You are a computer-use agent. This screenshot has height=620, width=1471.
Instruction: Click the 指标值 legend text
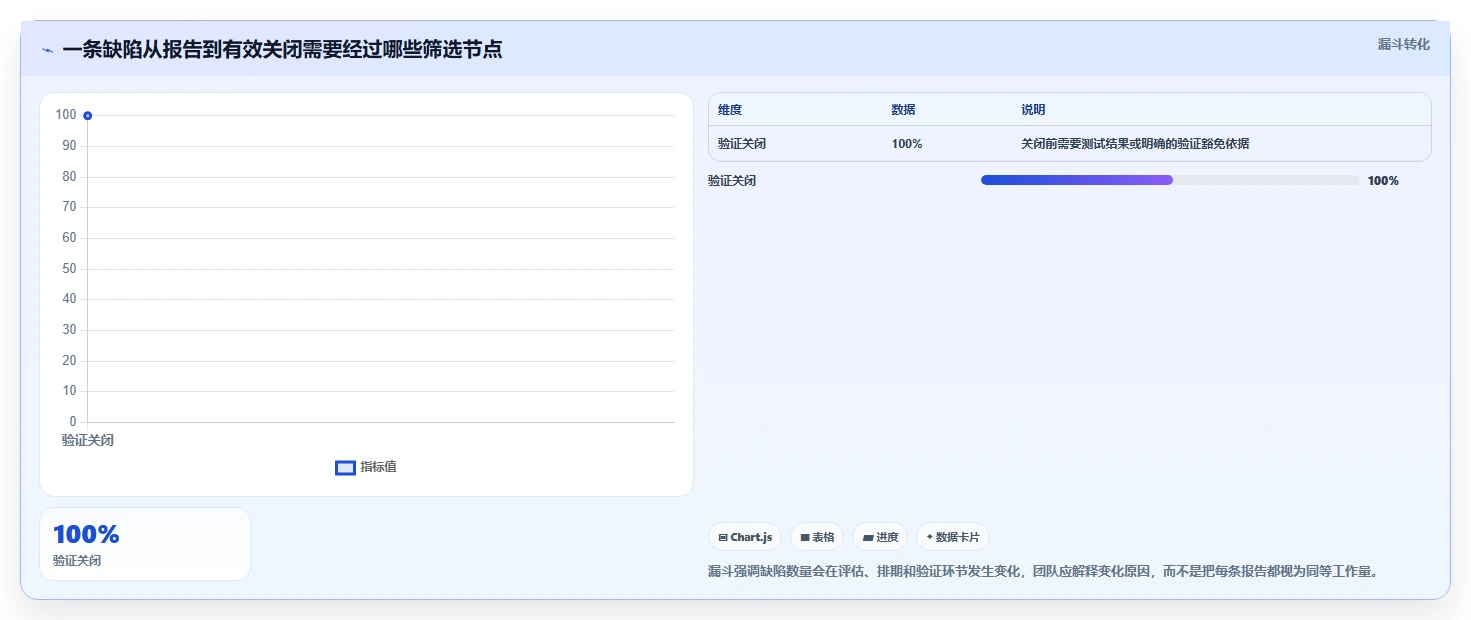point(379,467)
